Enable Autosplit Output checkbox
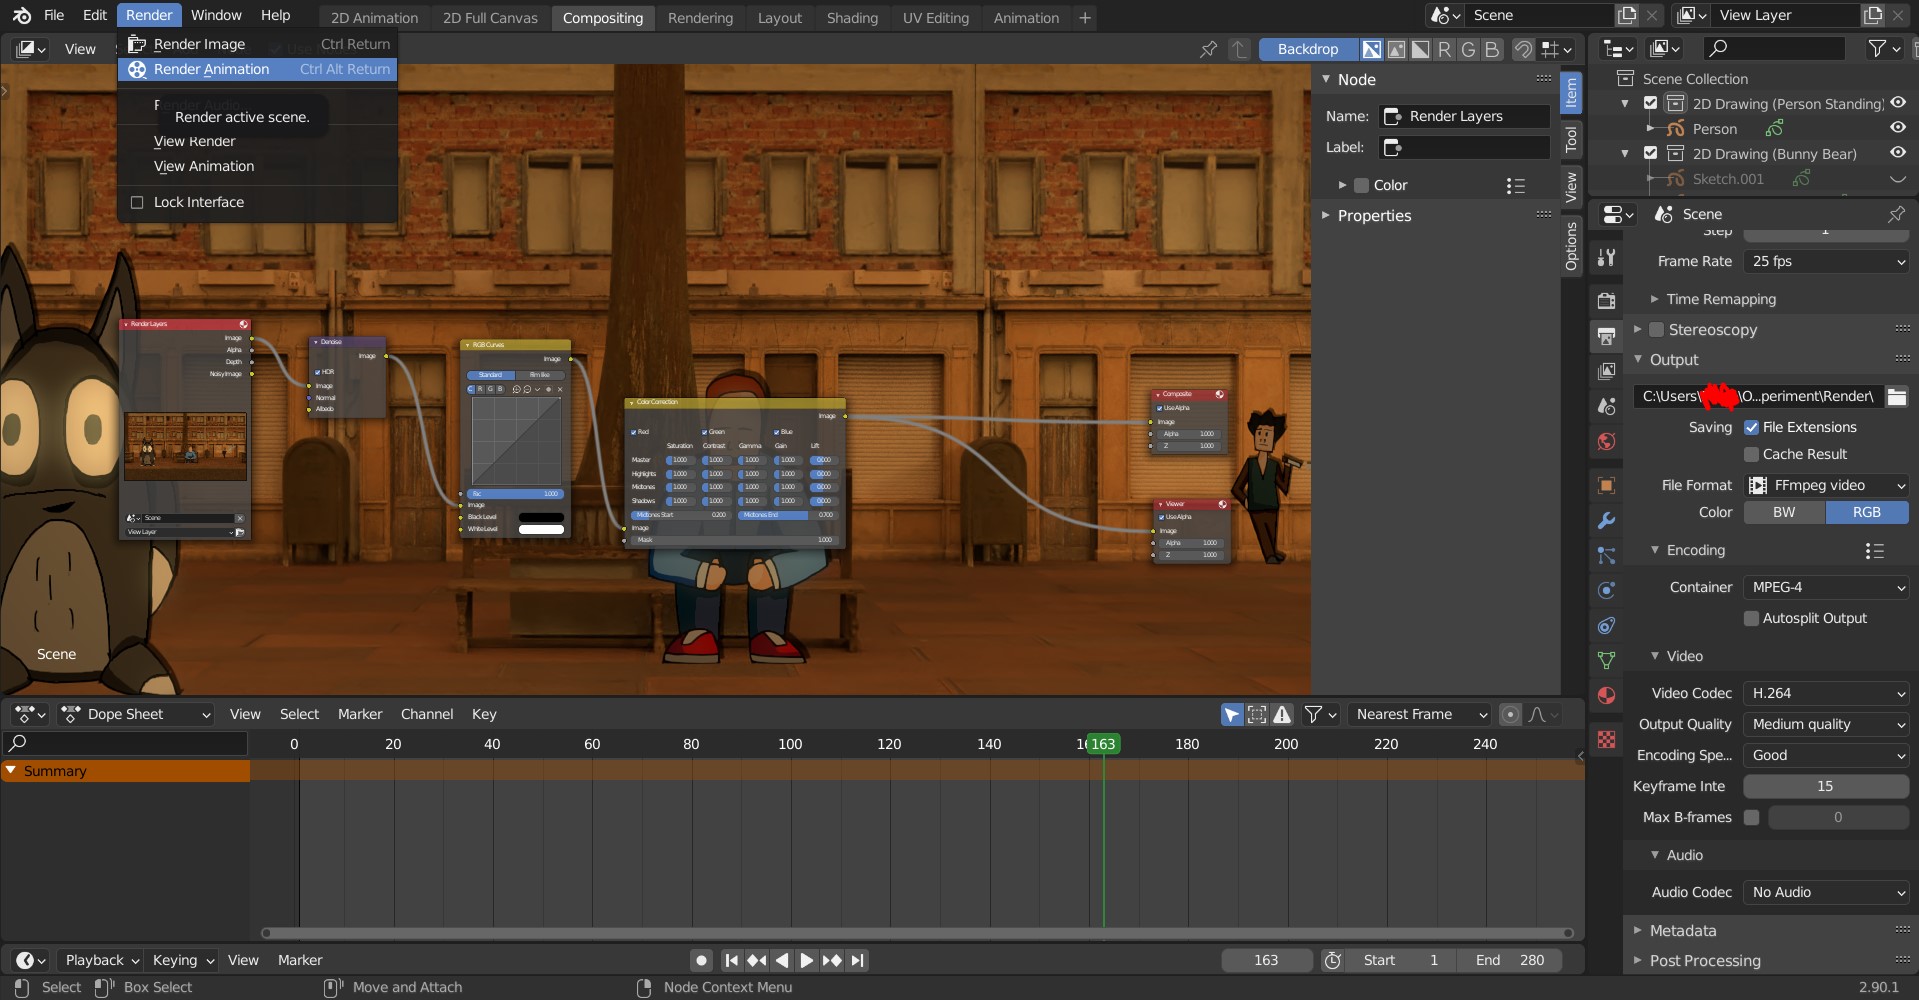Viewport: 1919px width, 1000px height. [x=1751, y=618]
